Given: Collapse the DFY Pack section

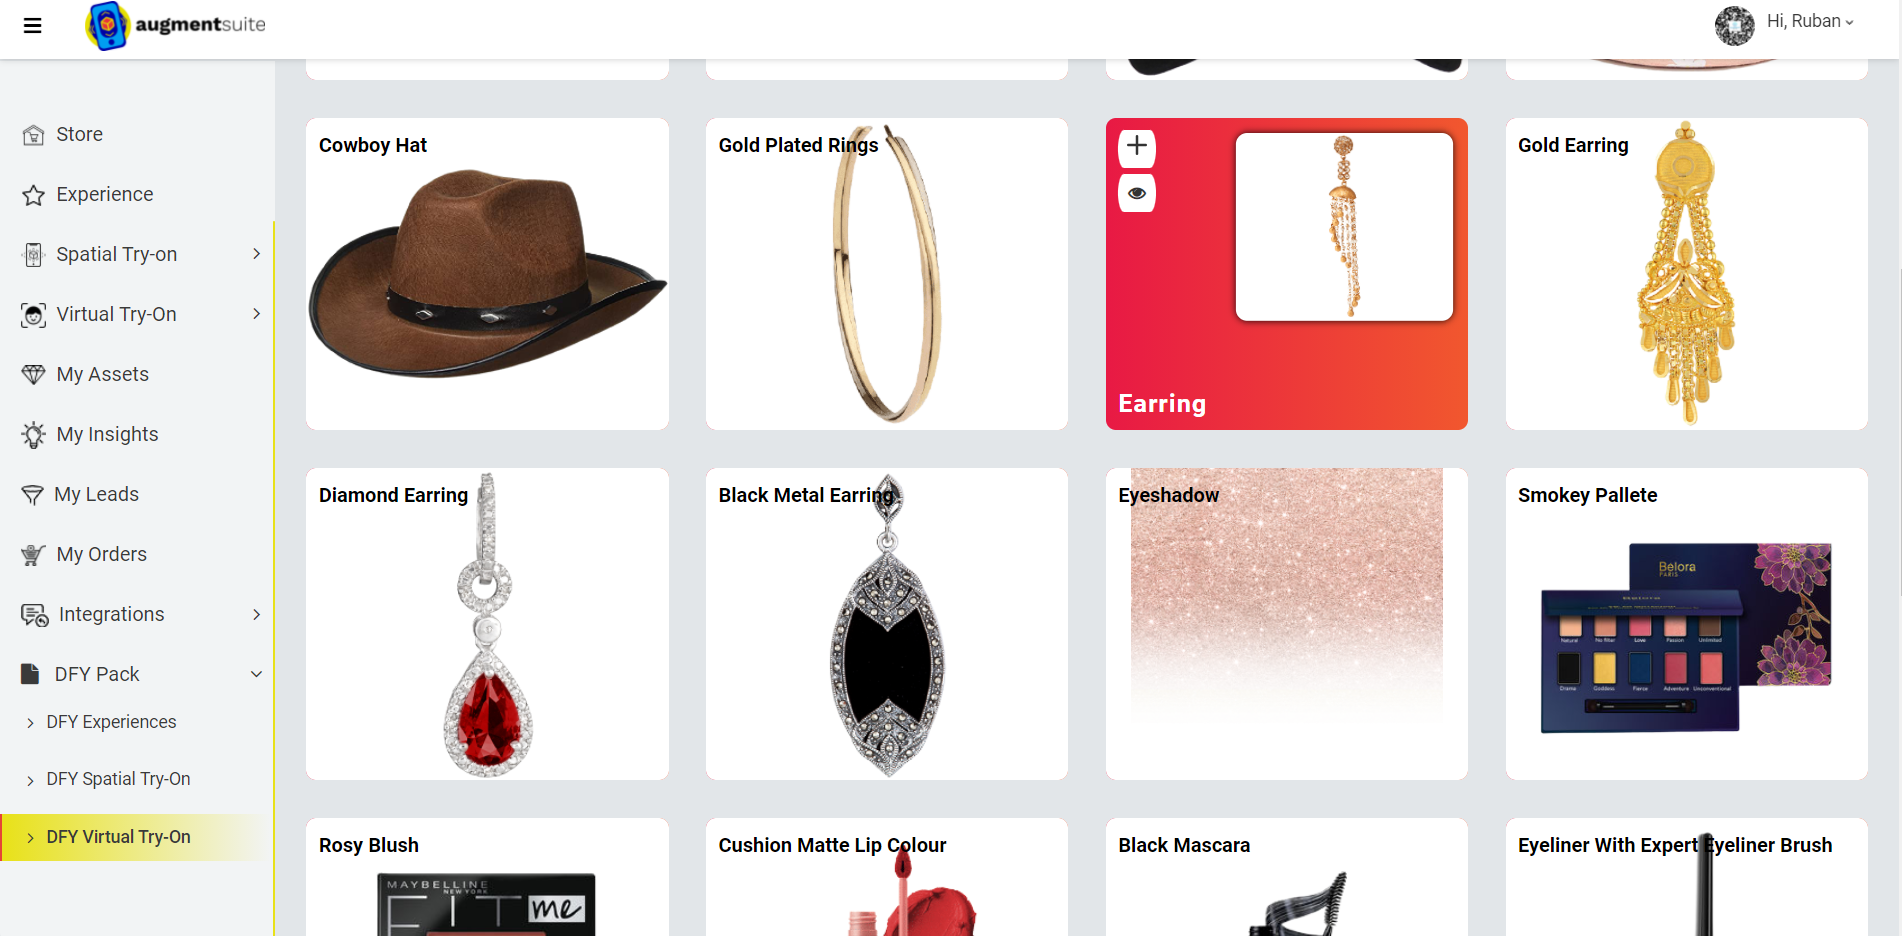Looking at the screenshot, I should [257, 674].
